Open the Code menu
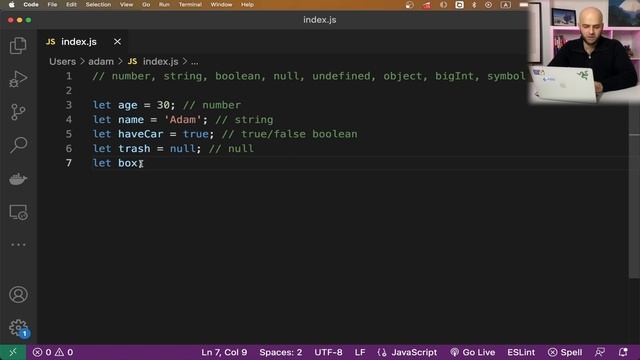Screen dimensions: 640x360 tap(31, 4)
